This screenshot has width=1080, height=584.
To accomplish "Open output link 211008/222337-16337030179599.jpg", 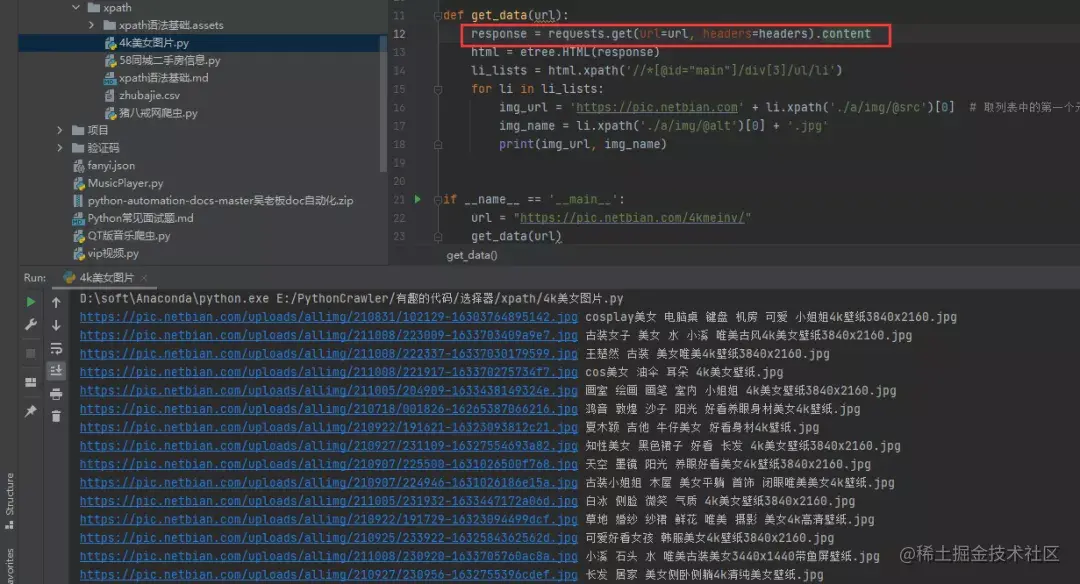I will click(329, 354).
